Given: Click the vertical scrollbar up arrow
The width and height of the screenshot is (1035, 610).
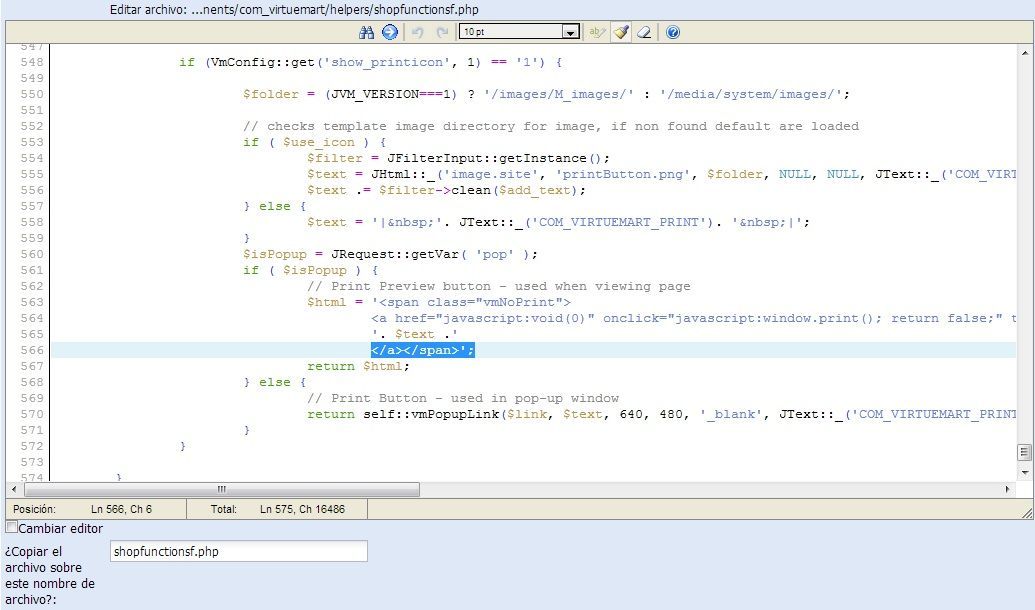Looking at the screenshot, I should coord(1025,53).
